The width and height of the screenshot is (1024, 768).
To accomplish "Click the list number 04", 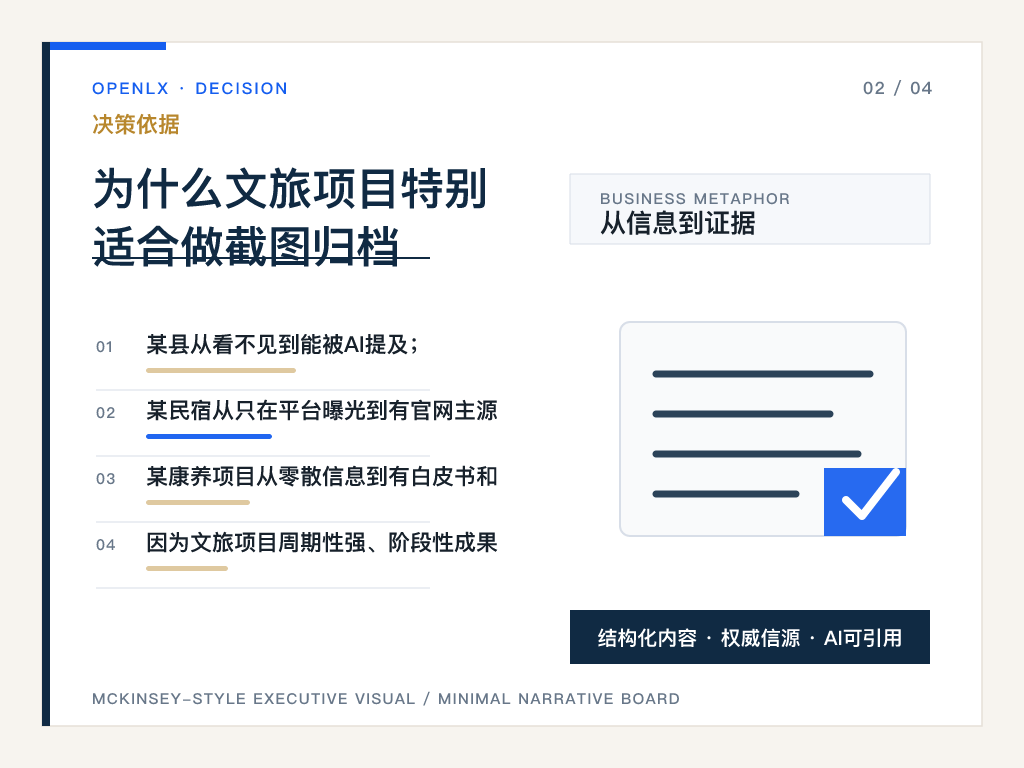I will point(105,545).
